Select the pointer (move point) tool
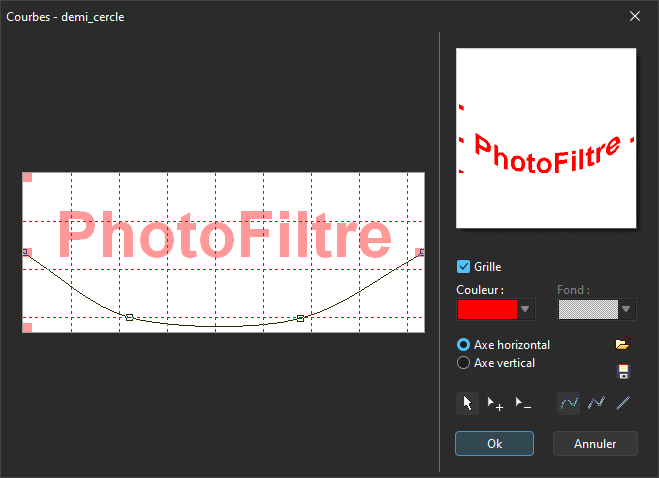659x478 pixels. 467,403
